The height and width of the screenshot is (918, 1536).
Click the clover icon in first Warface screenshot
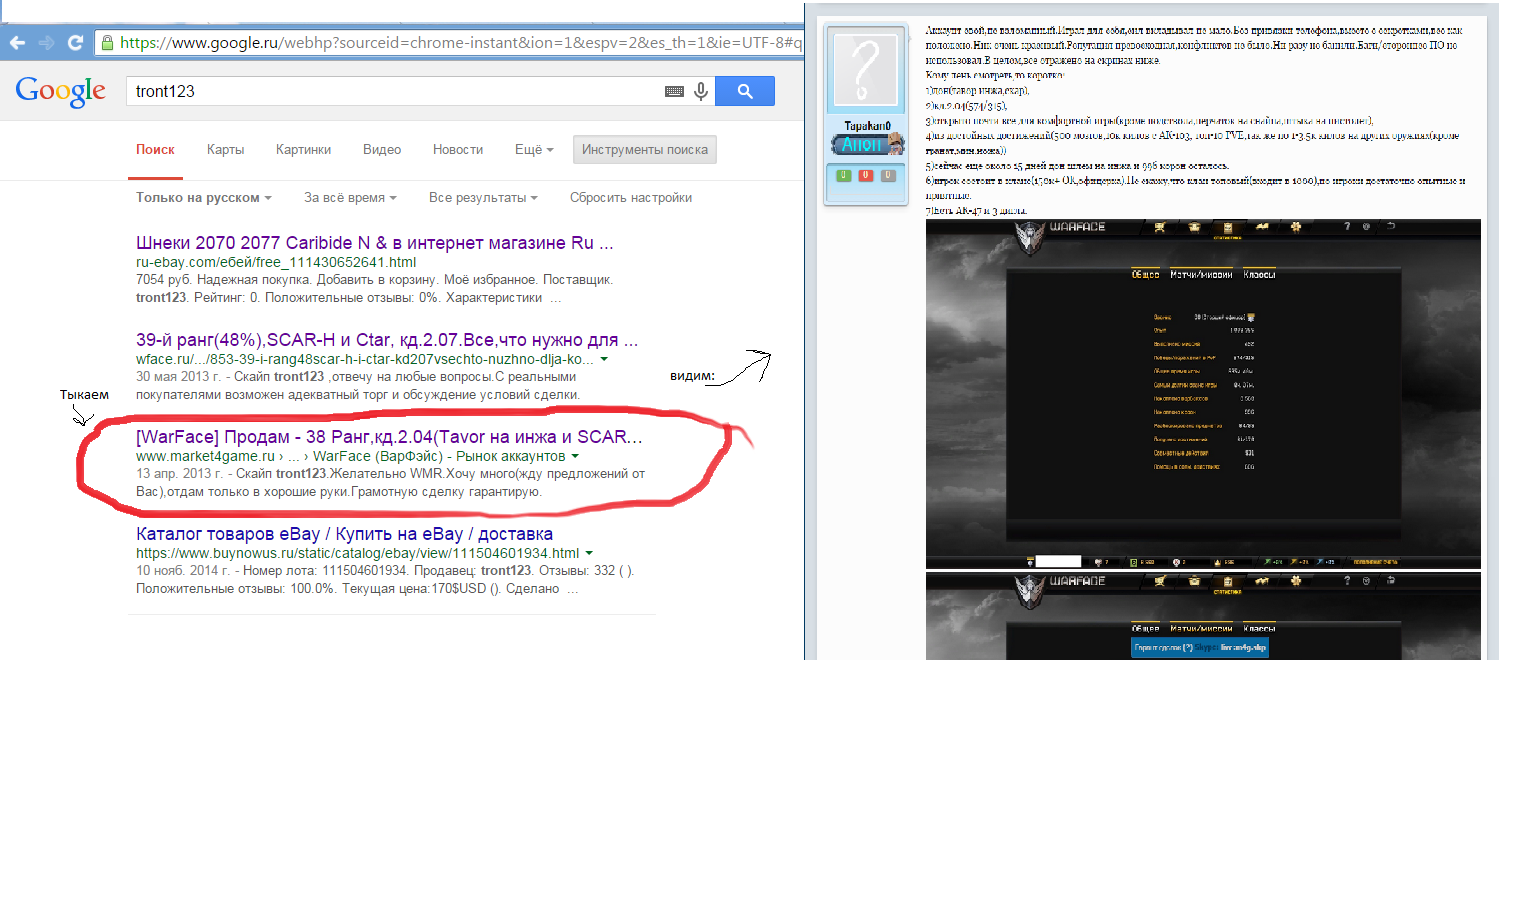click(x=1296, y=227)
